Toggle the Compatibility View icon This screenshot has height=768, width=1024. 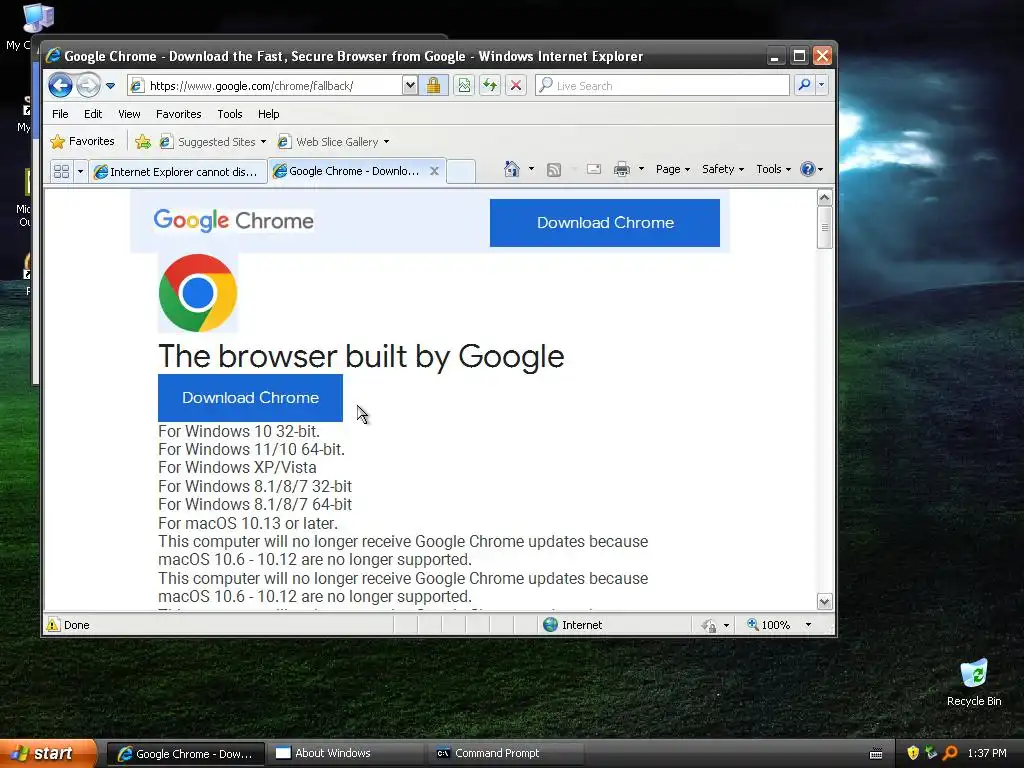pyautogui.click(x=464, y=86)
